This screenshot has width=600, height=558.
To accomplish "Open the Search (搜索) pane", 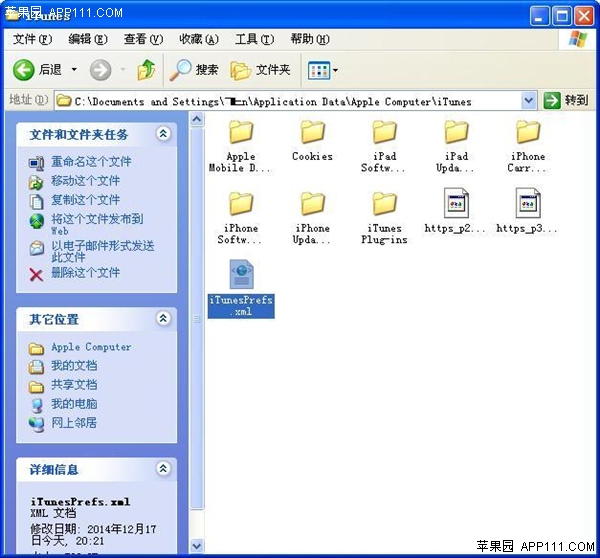I will click(x=194, y=70).
